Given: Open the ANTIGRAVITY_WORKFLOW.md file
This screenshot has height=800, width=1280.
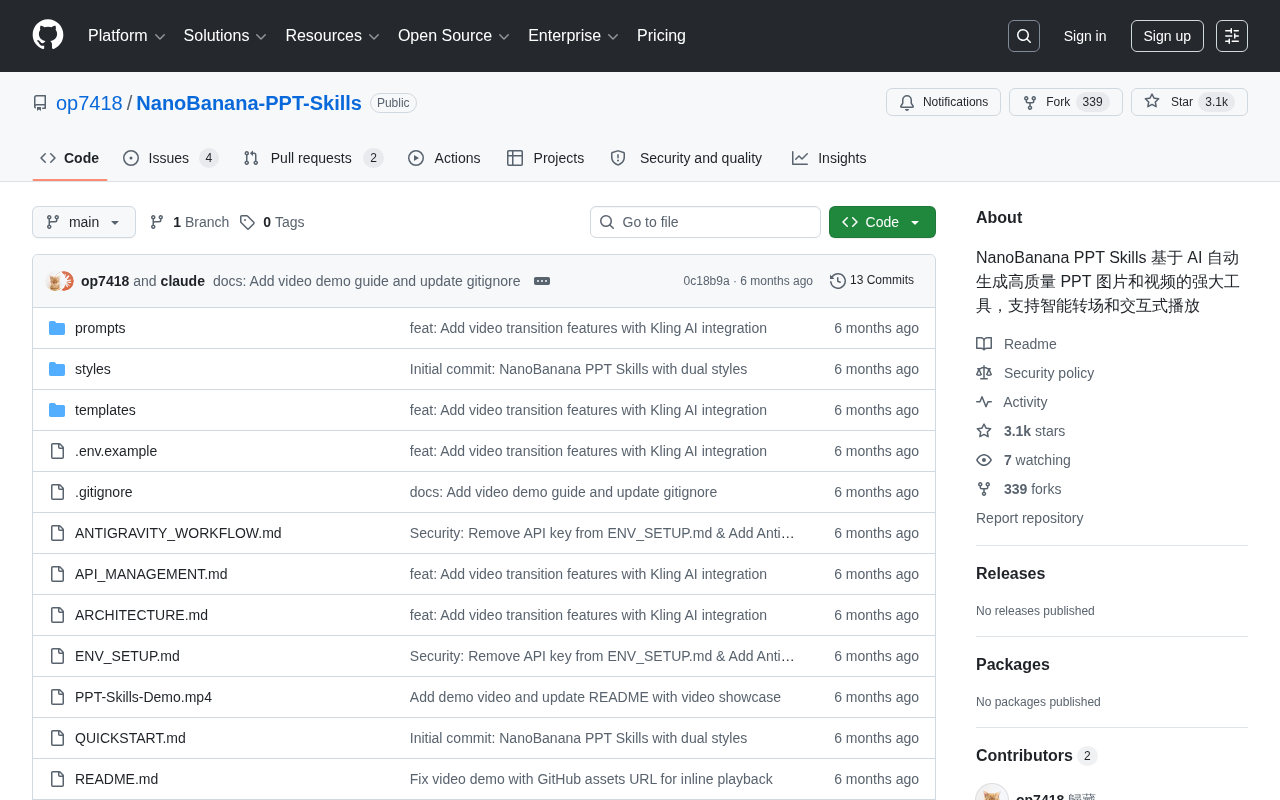Looking at the screenshot, I should pos(178,533).
